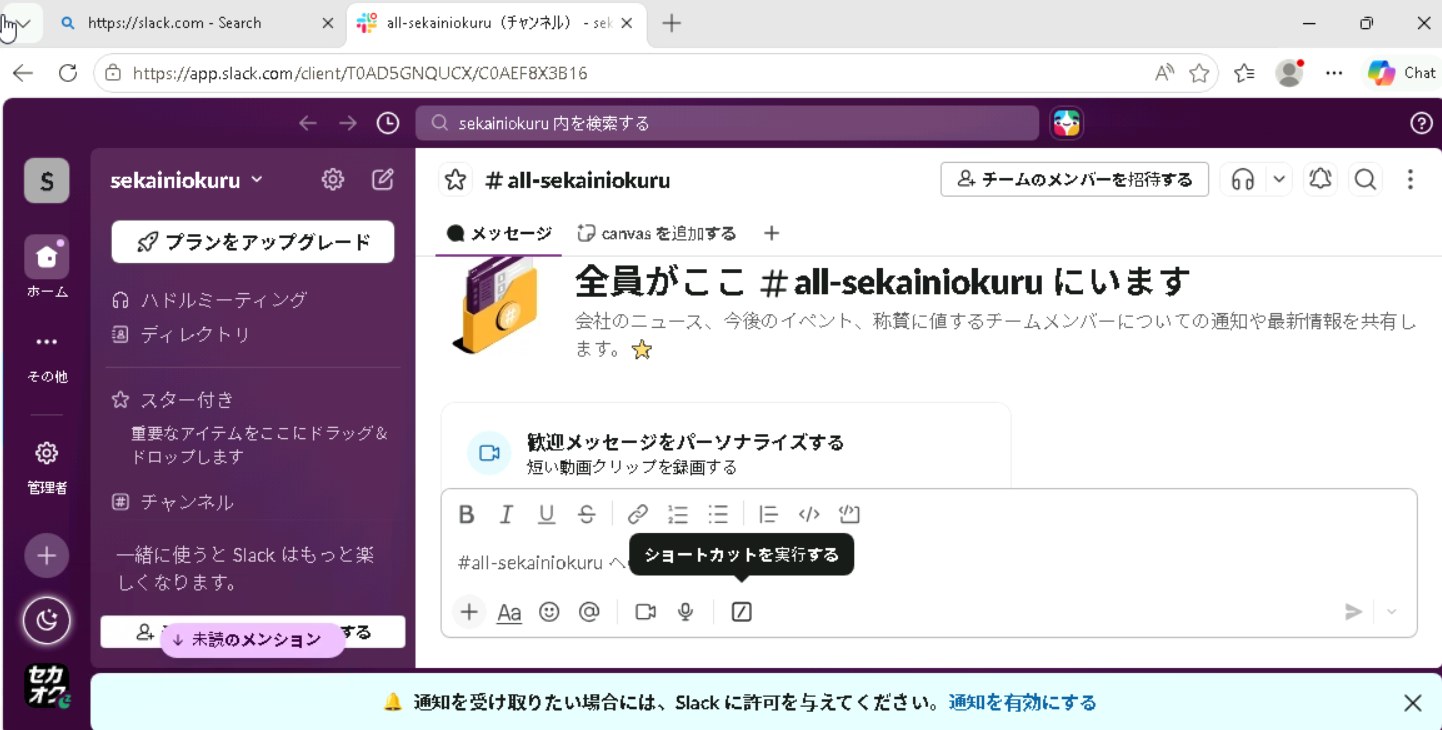Start a bulleted list in composer
Viewport: 1442px width, 730px height.
click(718, 514)
